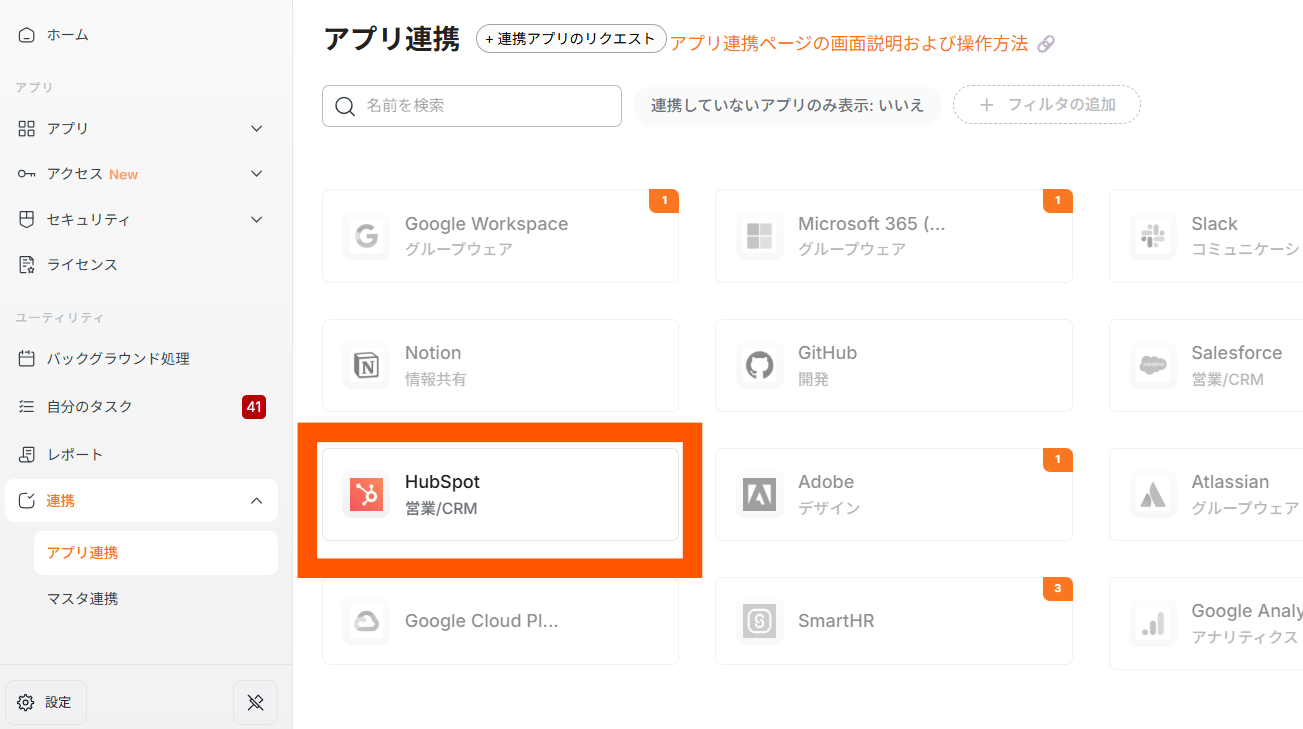Click the Google Workspace logo icon

coord(365,236)
